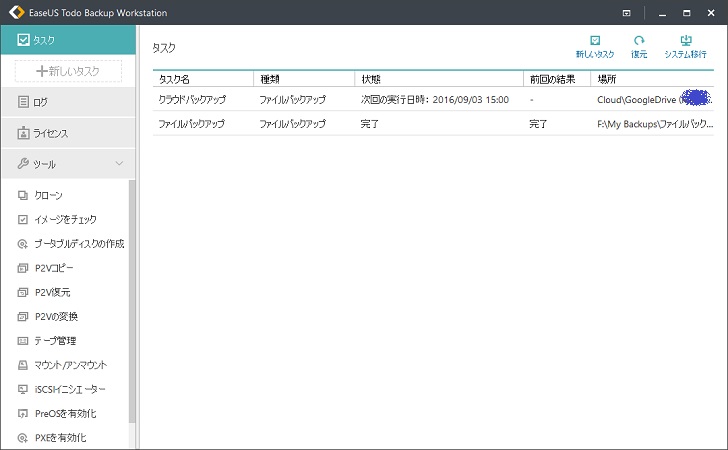Click 次回の実行日時: 2016/09/03 15:00 status
The image size is (728, 450).
435,99
